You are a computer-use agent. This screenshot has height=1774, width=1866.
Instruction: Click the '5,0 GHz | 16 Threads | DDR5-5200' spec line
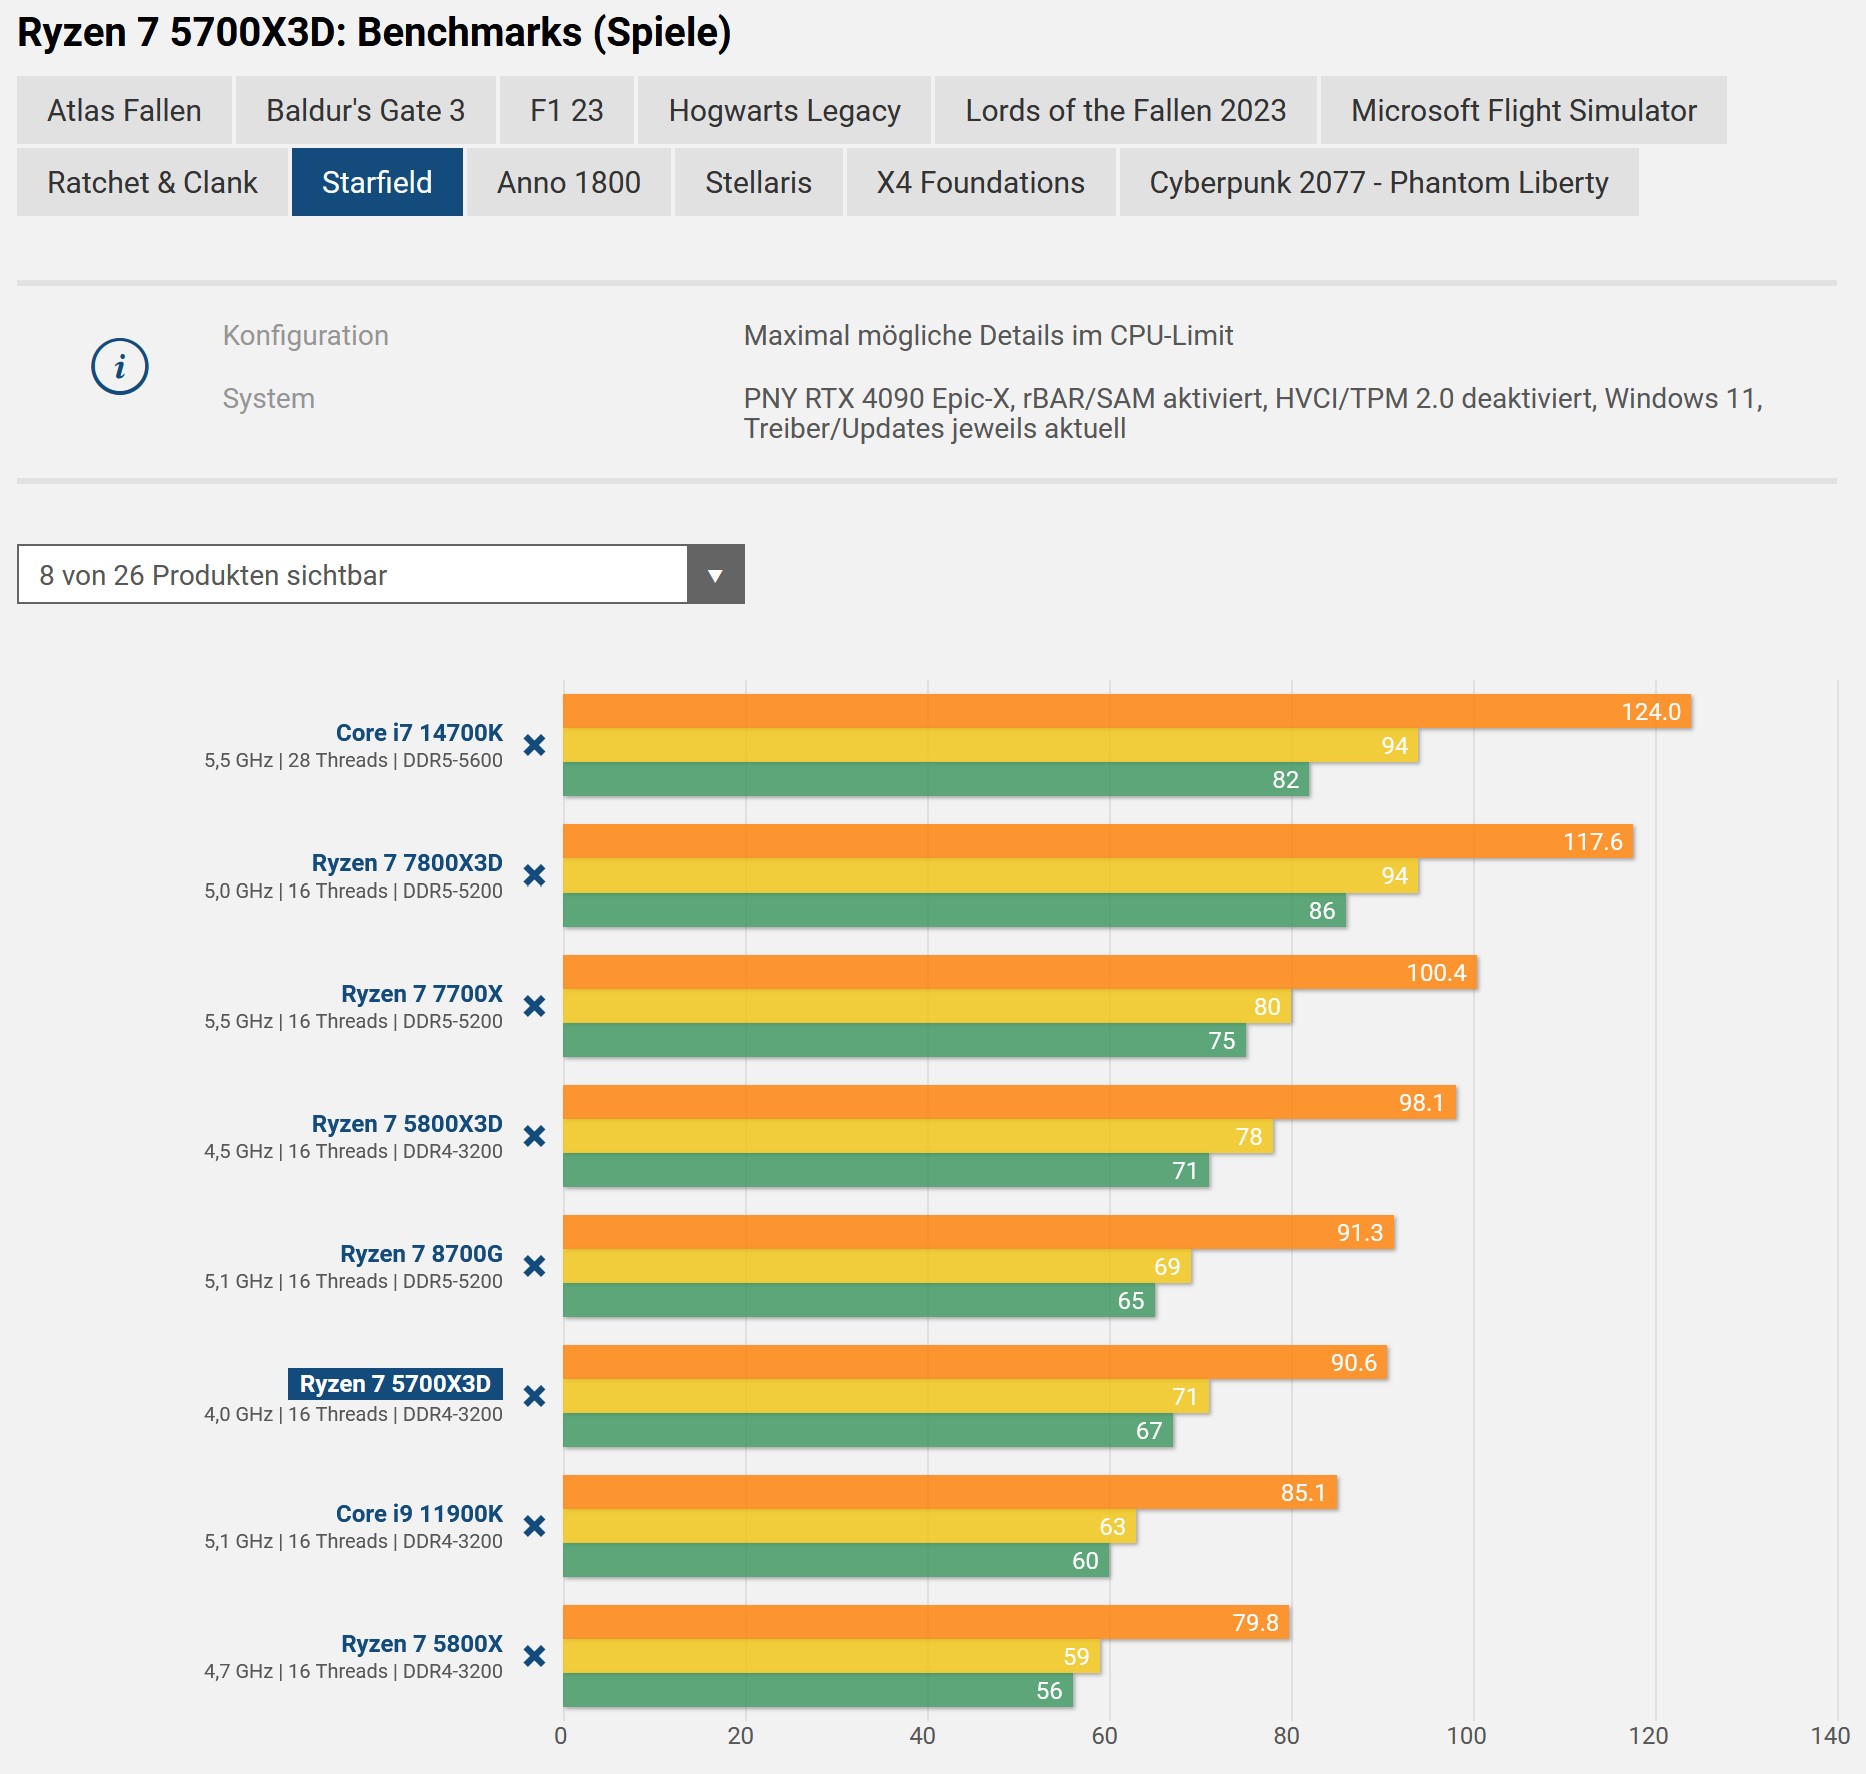point(354,891)
